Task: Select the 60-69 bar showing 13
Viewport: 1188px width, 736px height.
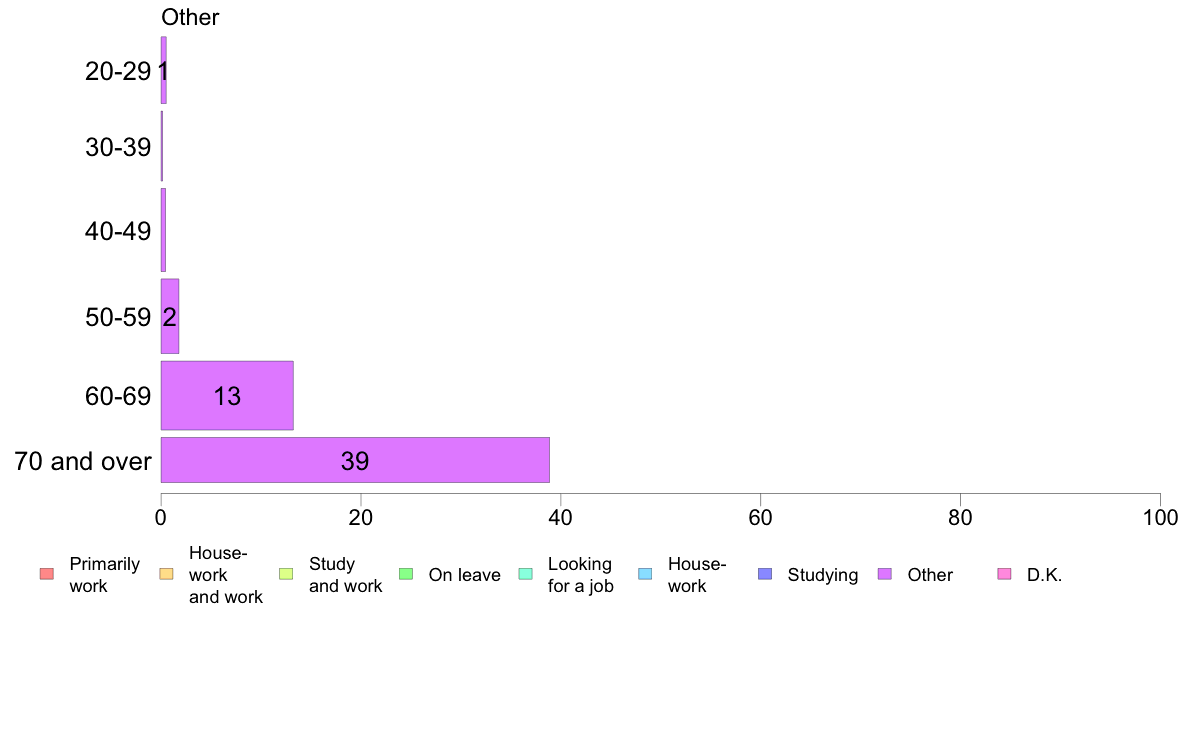Action: [227, 396]
